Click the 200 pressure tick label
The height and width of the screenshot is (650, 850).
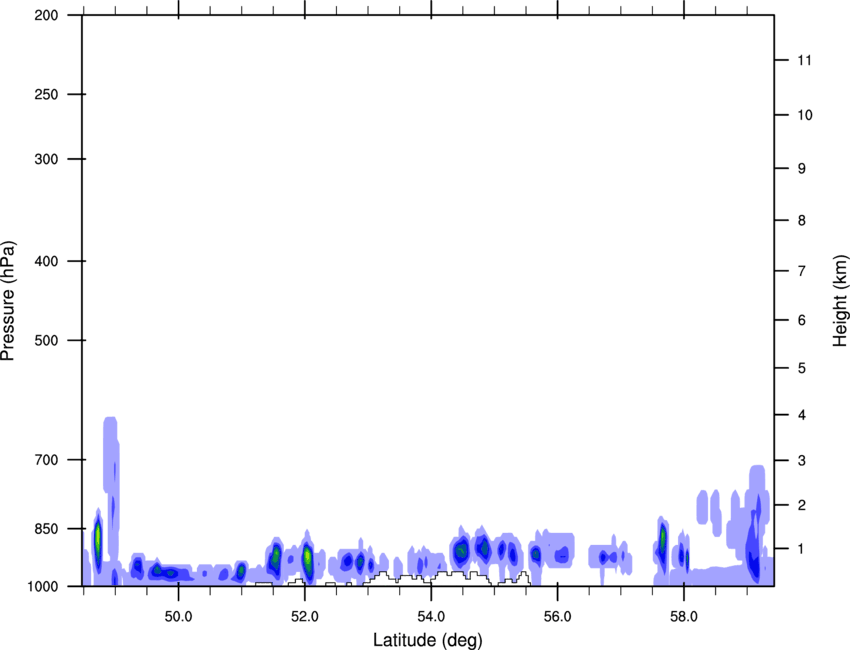click(x=46, y=15)
